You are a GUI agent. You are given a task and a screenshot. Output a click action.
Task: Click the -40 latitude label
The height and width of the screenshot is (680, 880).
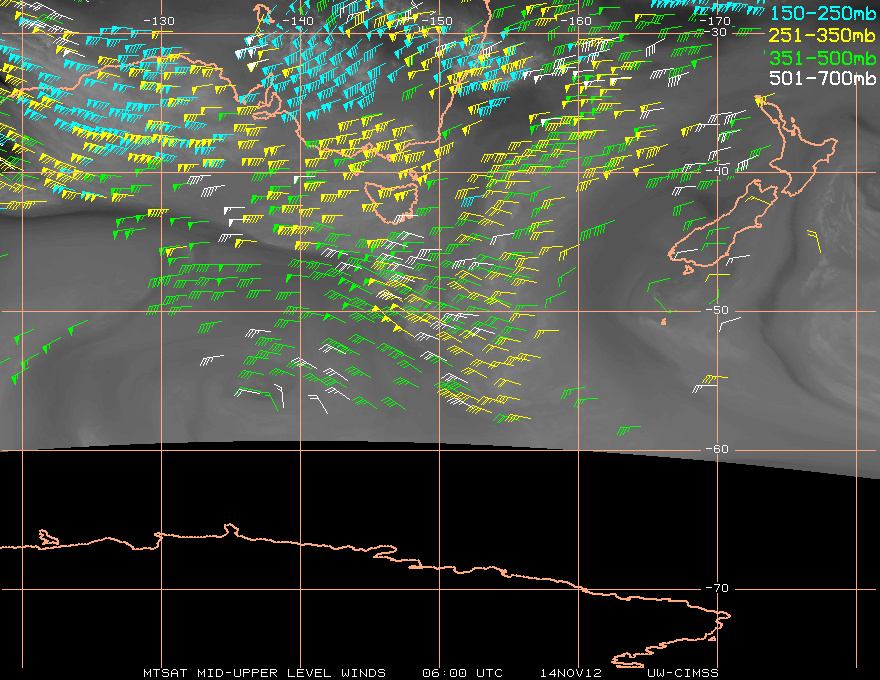click(718, 171)
